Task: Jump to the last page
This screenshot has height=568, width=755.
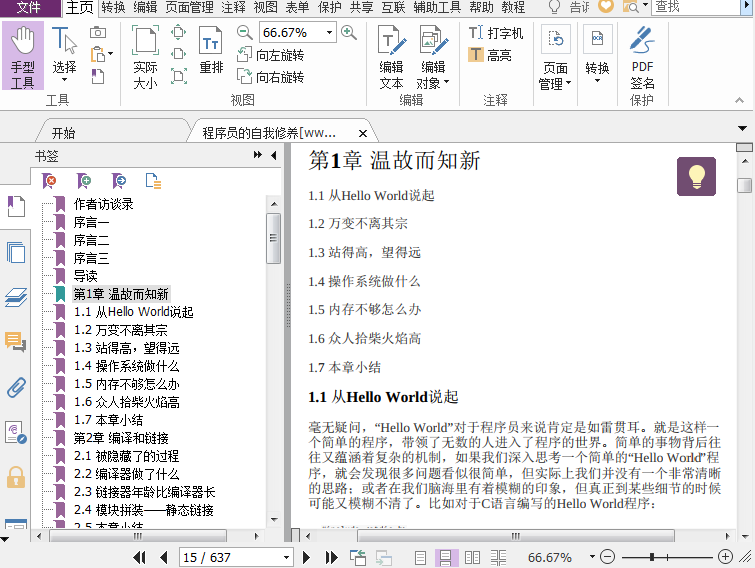Action: point(331,557)
